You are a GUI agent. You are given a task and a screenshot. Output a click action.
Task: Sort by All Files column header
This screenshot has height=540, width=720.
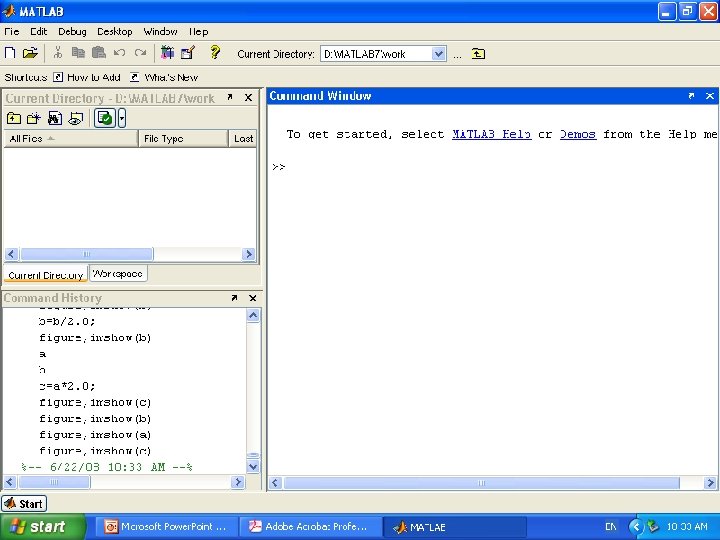pos(71,139)
